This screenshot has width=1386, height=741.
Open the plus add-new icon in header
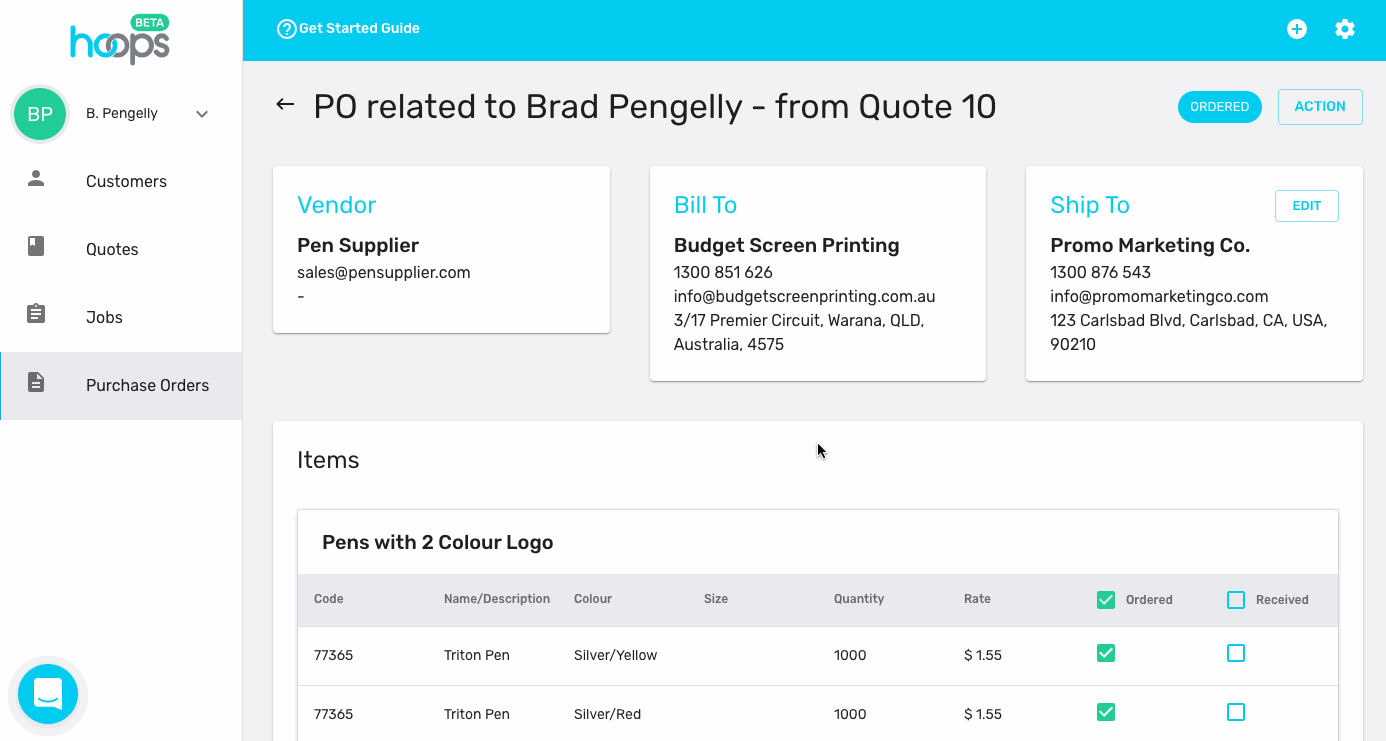1297,29
